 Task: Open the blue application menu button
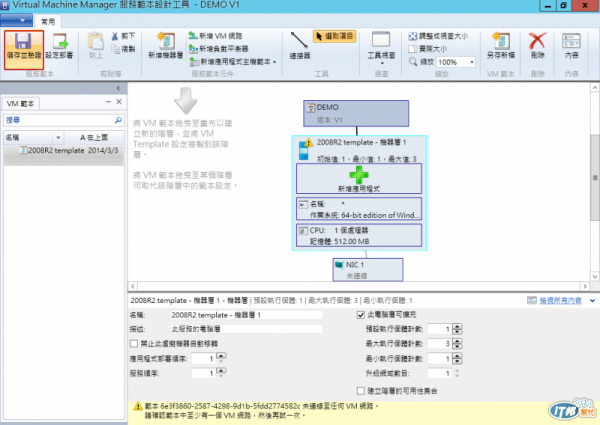[16, 20]
